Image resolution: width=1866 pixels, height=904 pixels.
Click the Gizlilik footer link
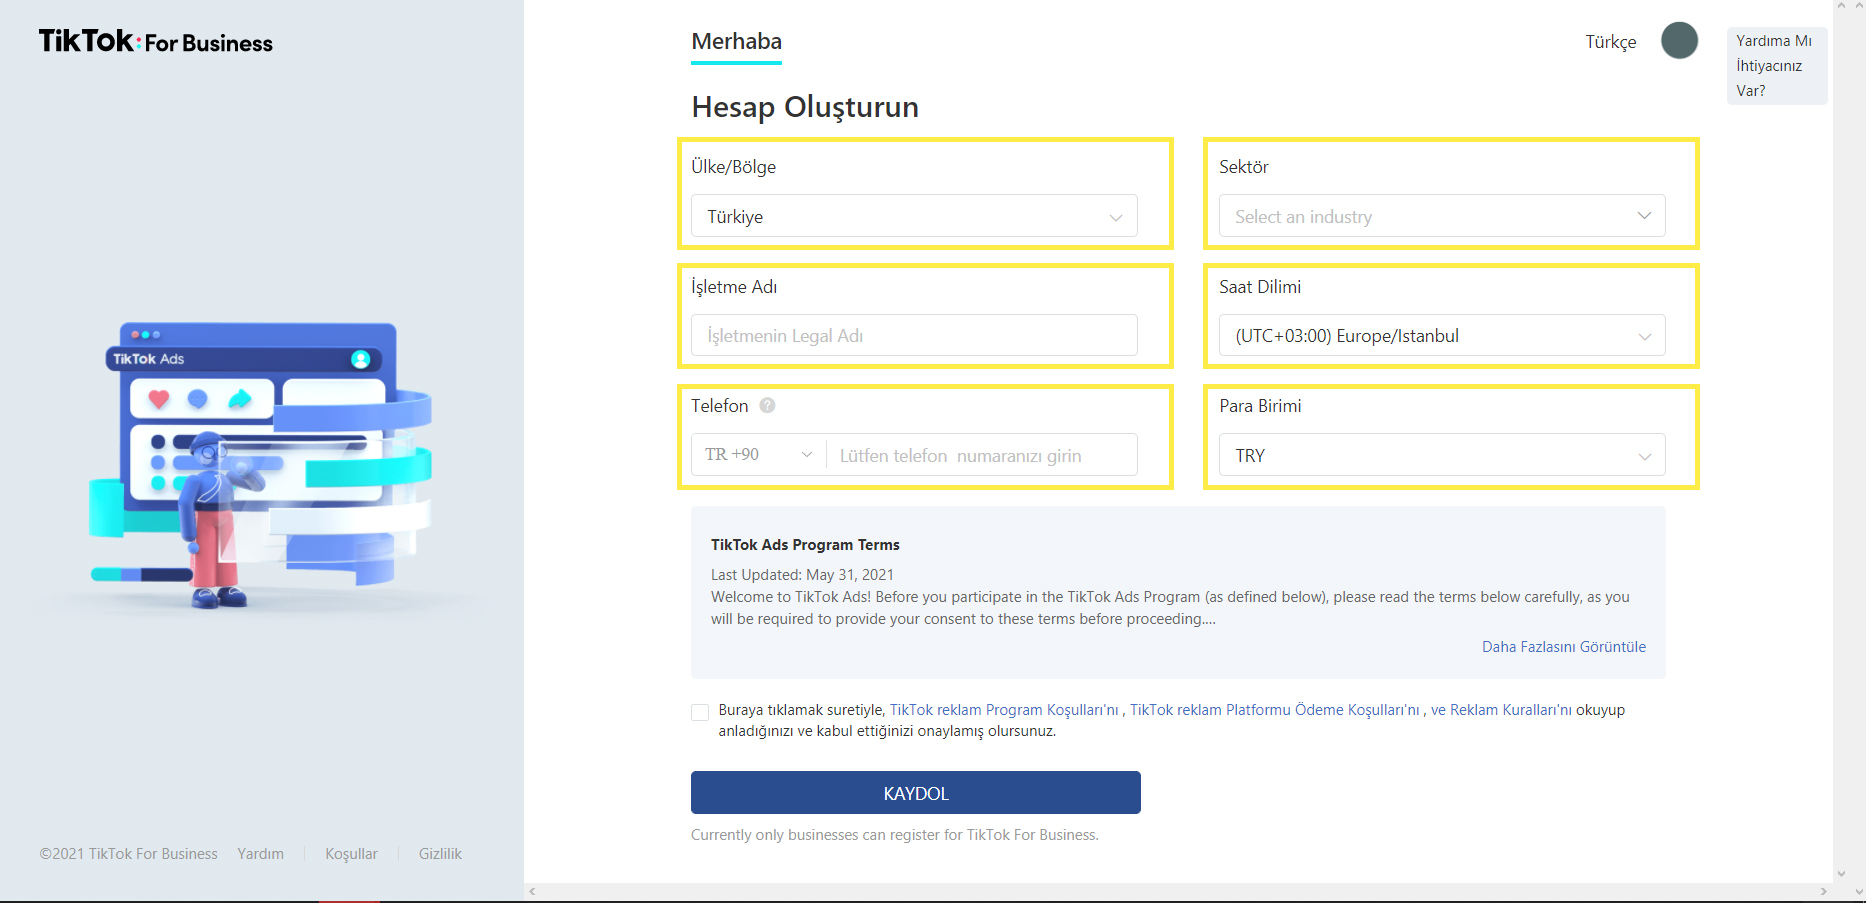[440, 854]
